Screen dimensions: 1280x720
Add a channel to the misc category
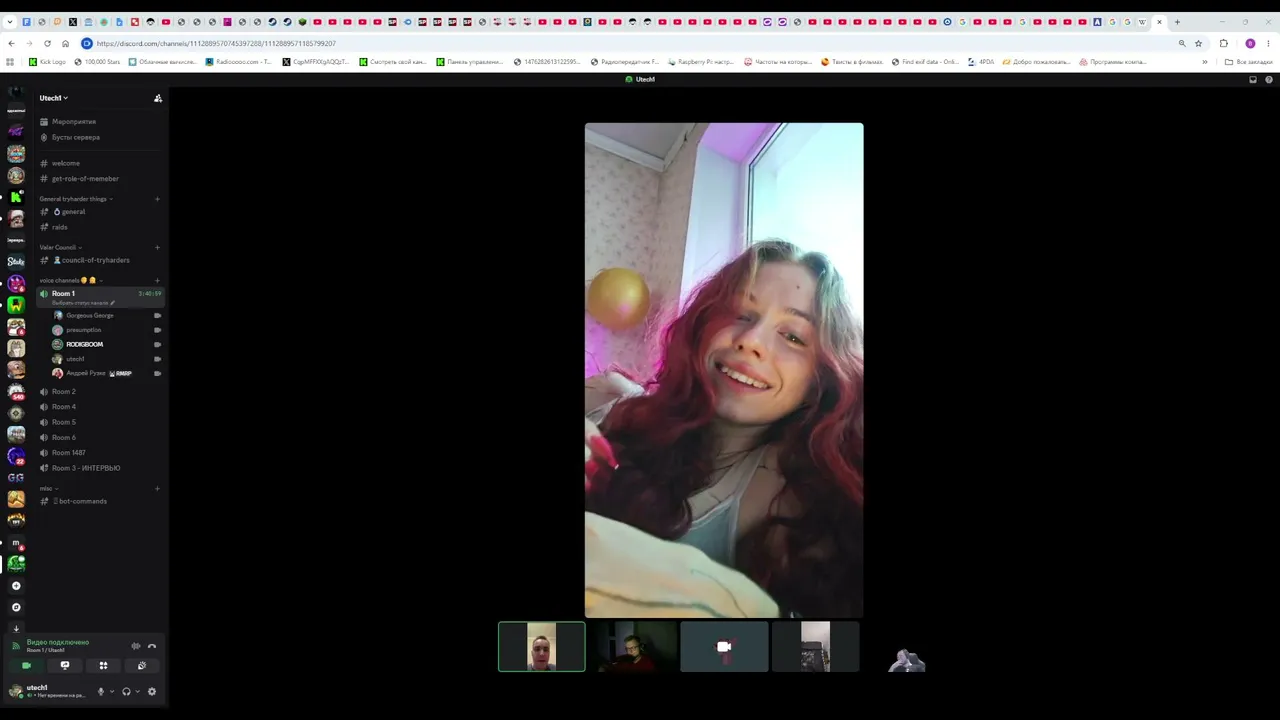click(x=157, y=489)
